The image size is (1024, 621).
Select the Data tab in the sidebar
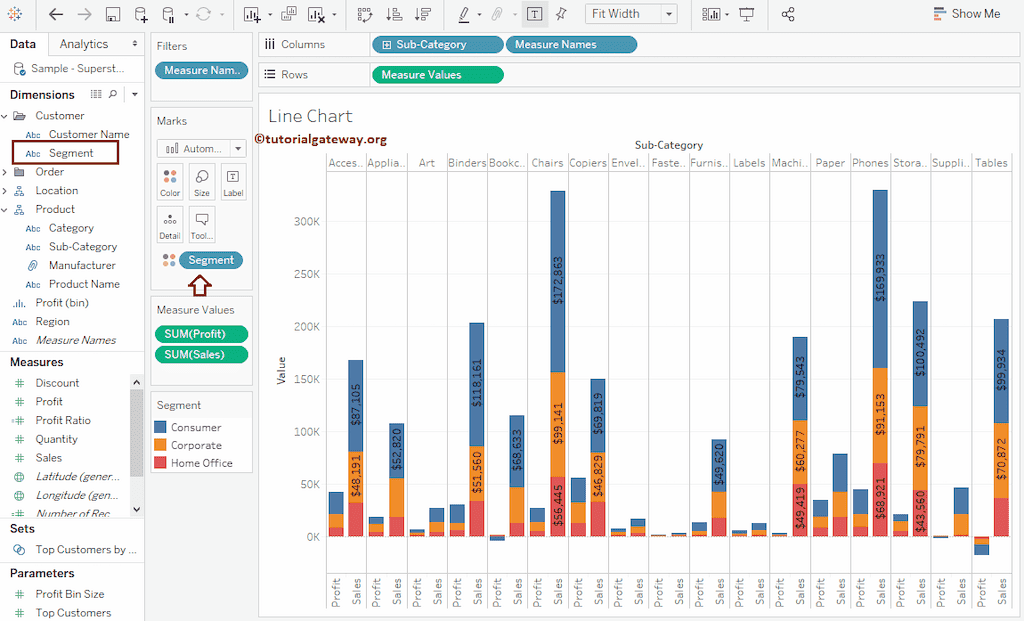(x=23, y=43)
